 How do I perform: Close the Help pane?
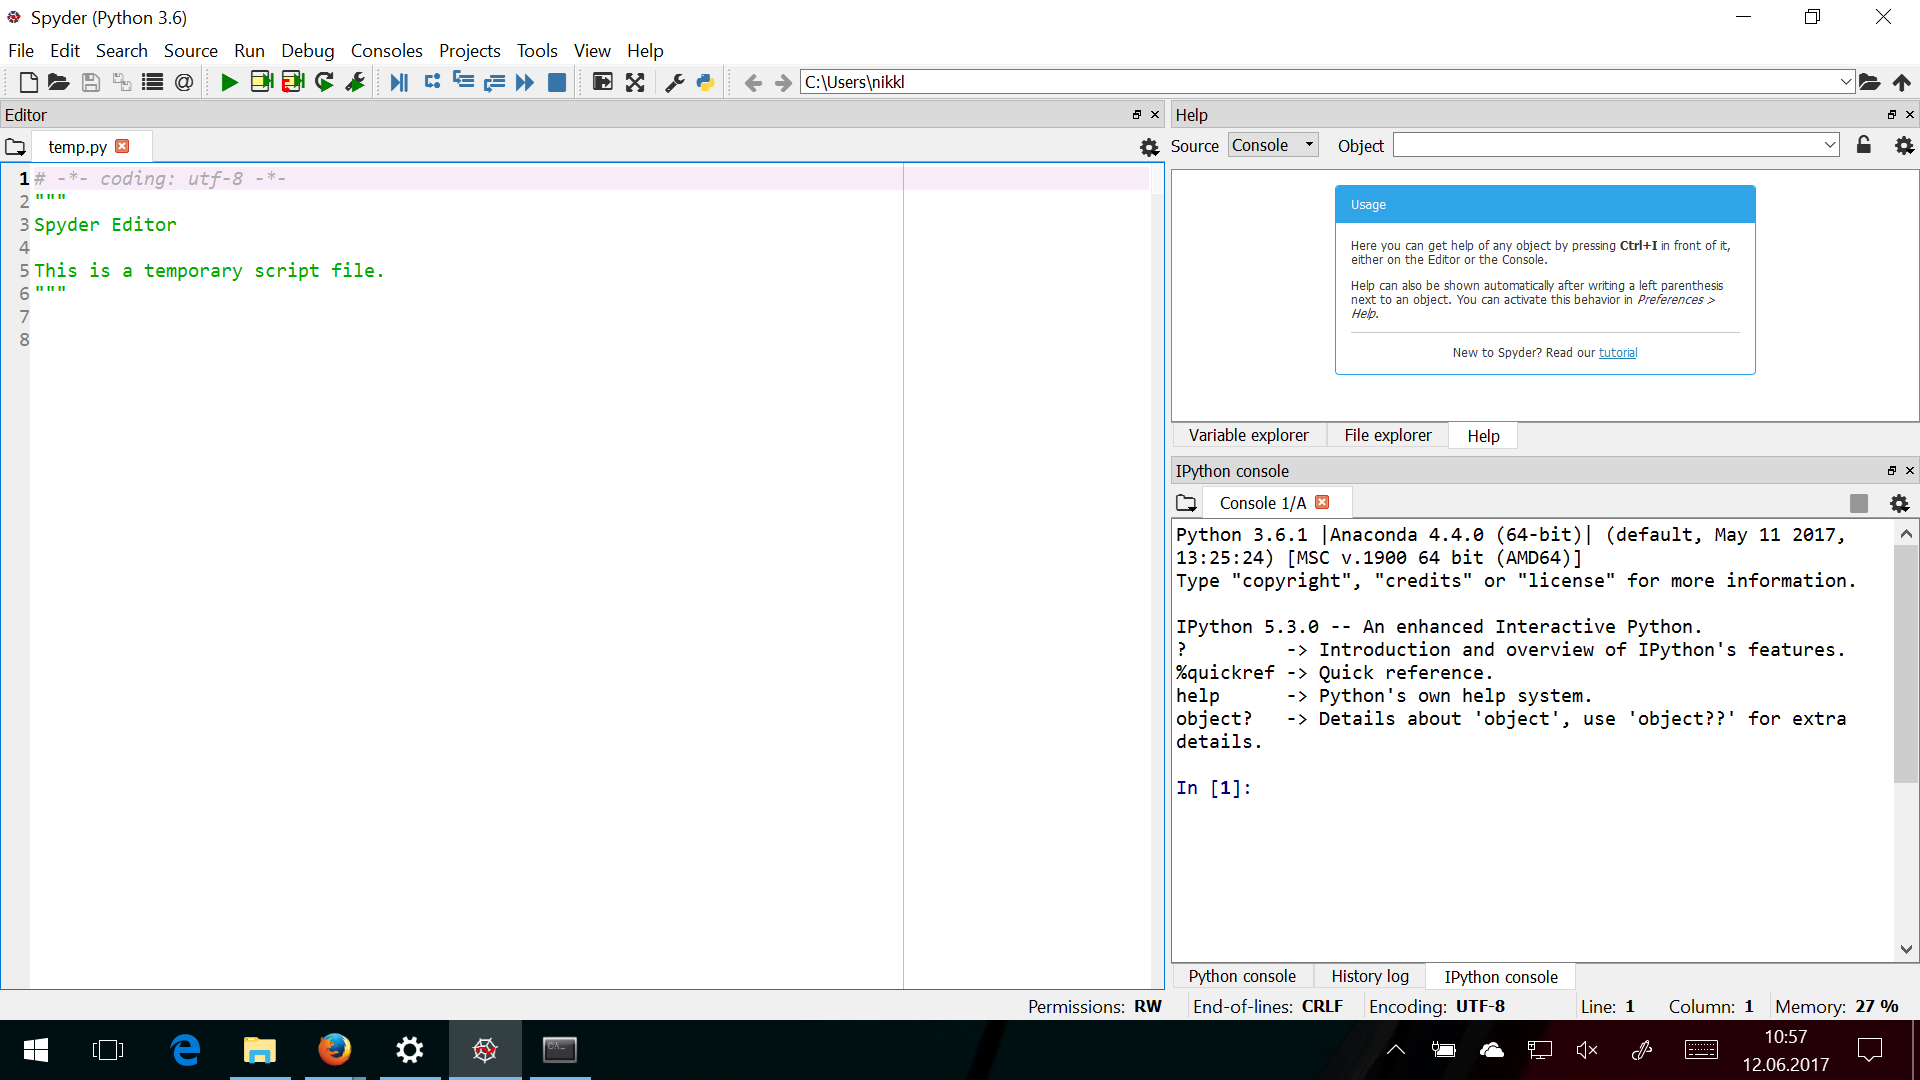pos(1910,115)
